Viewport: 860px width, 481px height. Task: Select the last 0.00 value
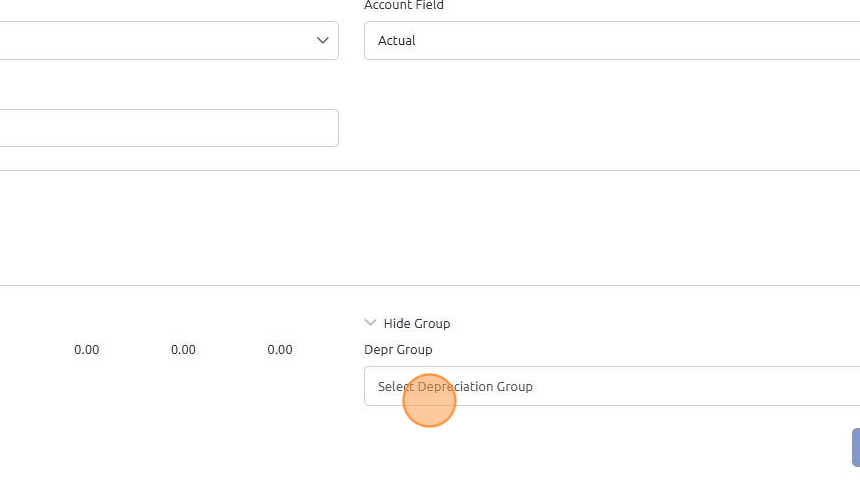(280, 350)
